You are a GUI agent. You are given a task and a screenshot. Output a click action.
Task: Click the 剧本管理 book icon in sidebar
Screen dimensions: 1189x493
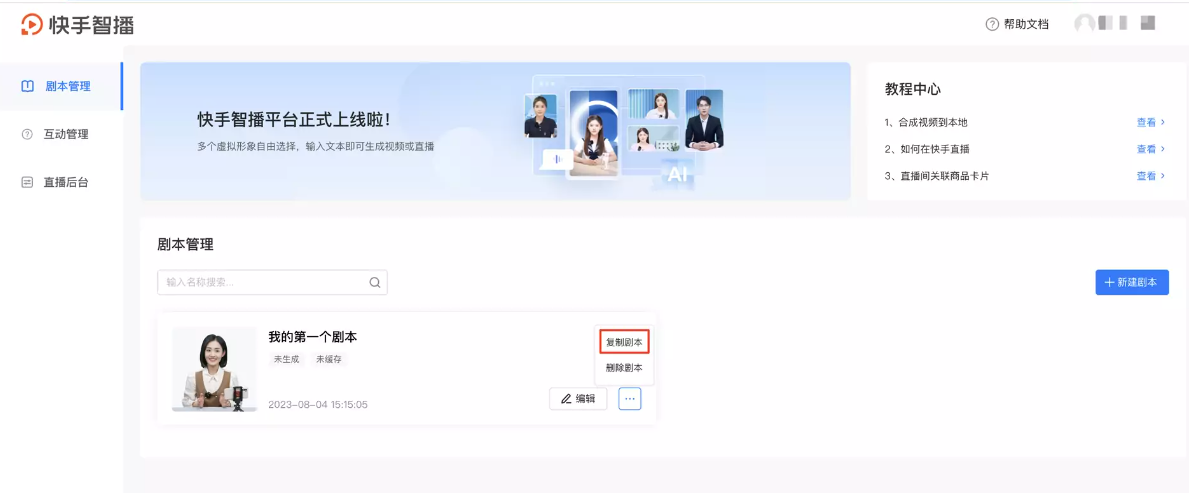(x=27, y=86)
